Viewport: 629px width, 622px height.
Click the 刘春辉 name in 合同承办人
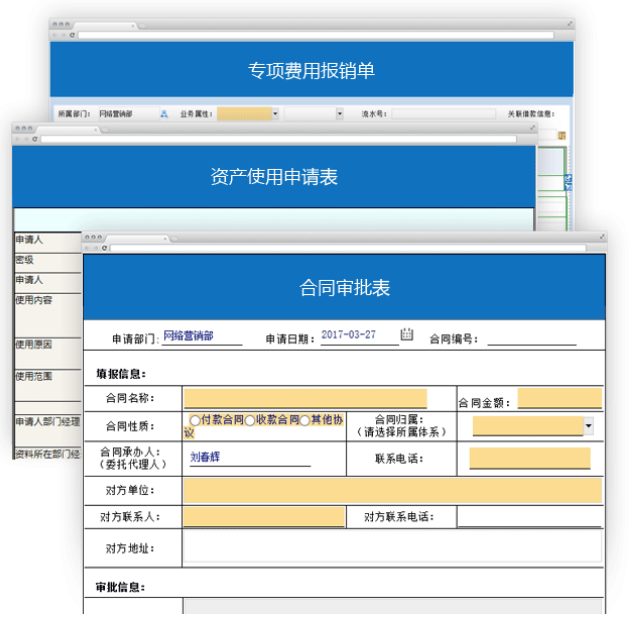(205, 457)
